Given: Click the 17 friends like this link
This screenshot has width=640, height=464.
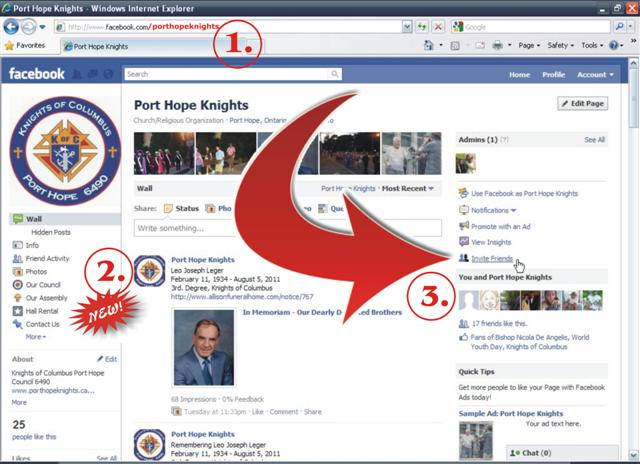Looking at the screenshot, I should point(499,324).
